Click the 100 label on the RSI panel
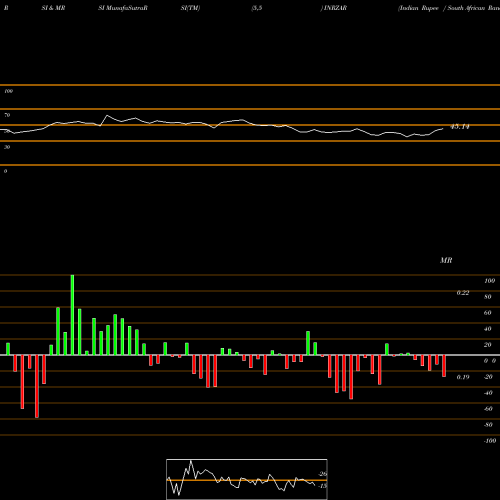Viewport: 500px width, 500px height. [x=8, y=91]
